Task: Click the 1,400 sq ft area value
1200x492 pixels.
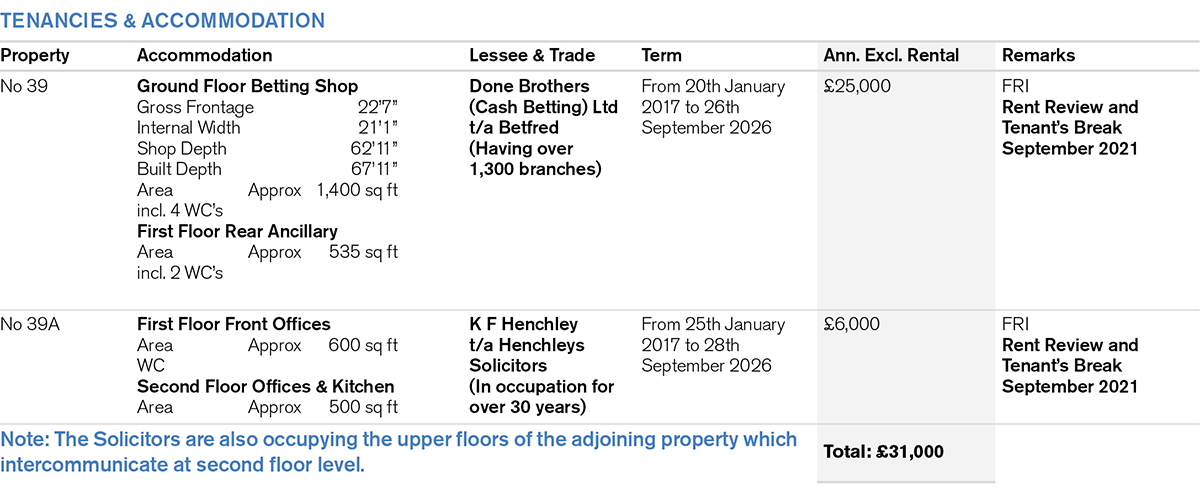Action: 357,190
